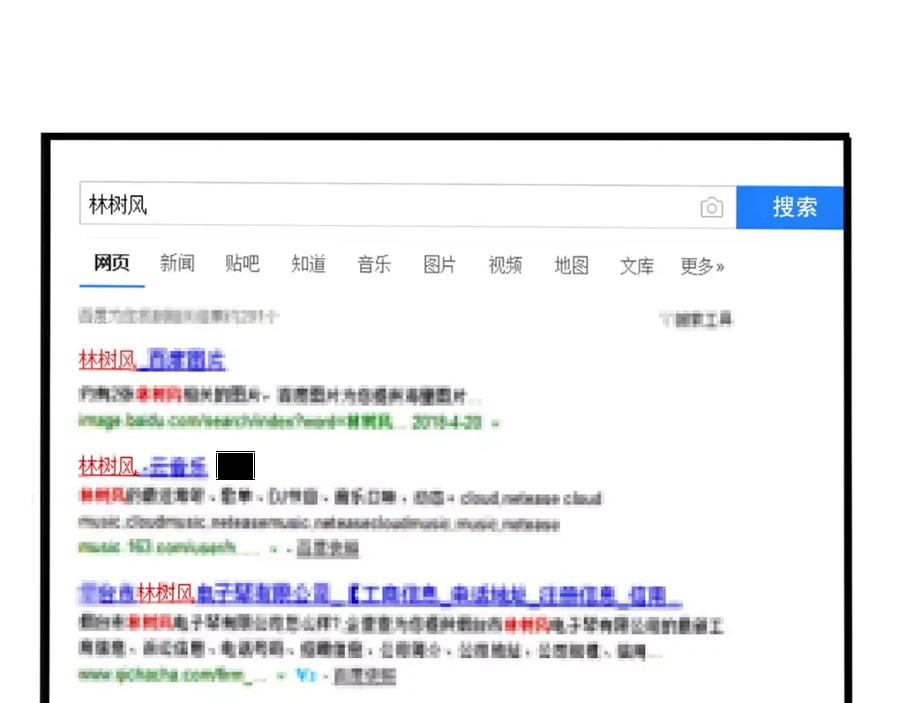Click the camera image-search icon
Viewport: 900px width, 703px height.
coord(712,207)
